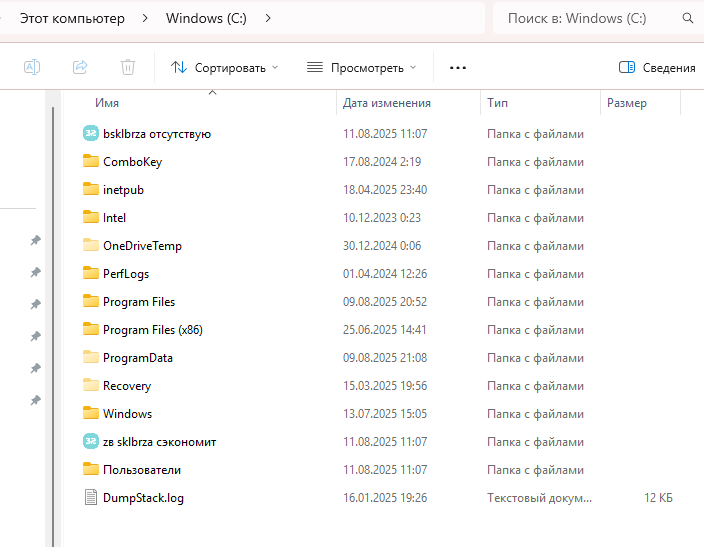
Task: Select the 'Intel' name text
Action: coord(114,218)
